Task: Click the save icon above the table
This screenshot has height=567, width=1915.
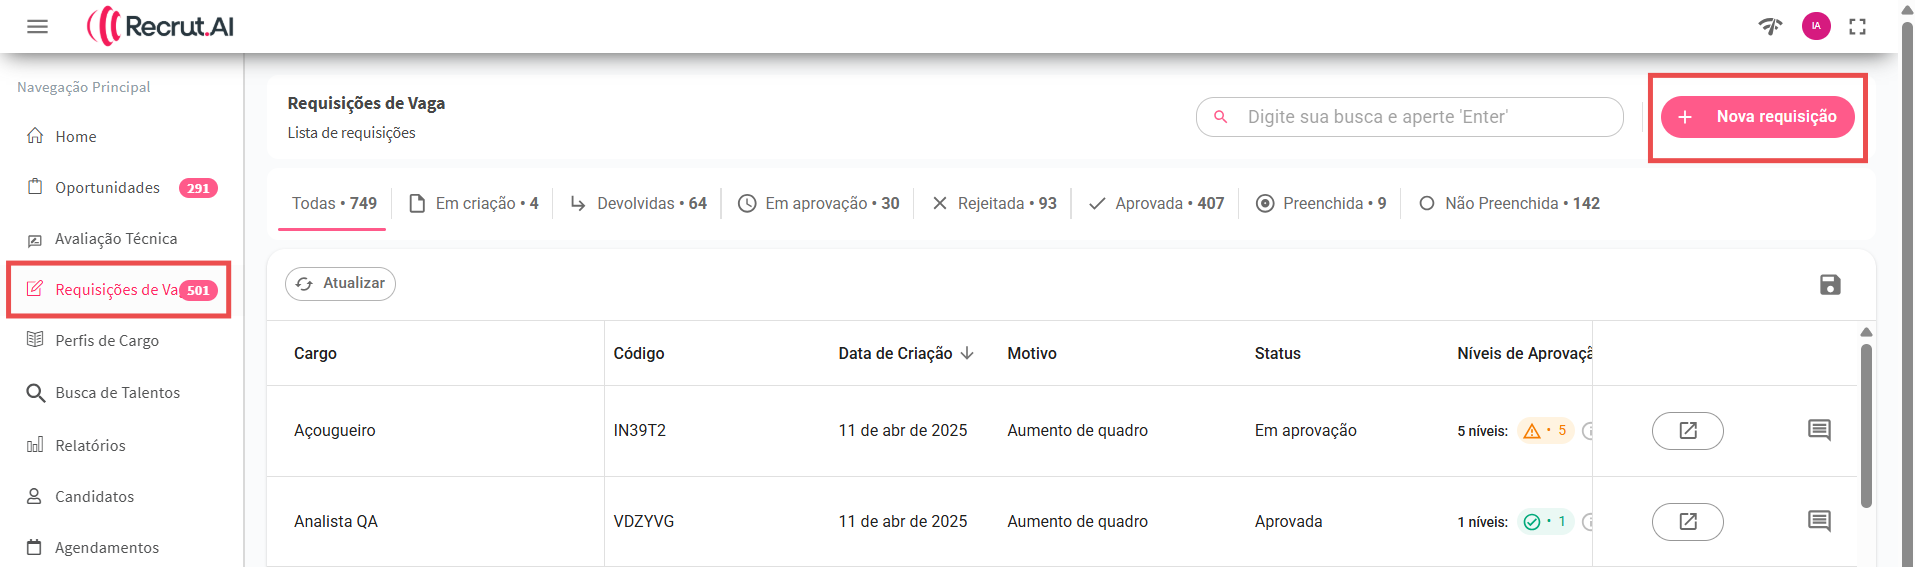Action: [x=1829, y=285]
